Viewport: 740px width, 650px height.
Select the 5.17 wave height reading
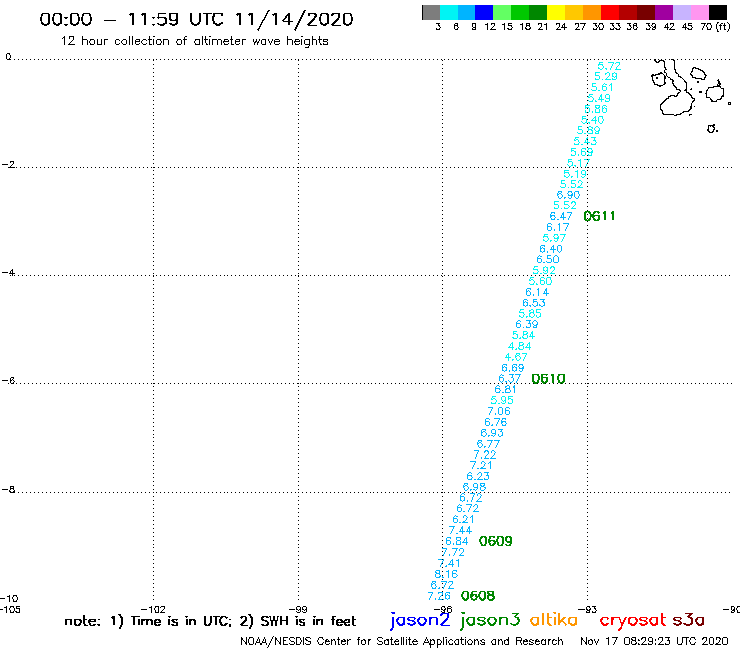578,163
